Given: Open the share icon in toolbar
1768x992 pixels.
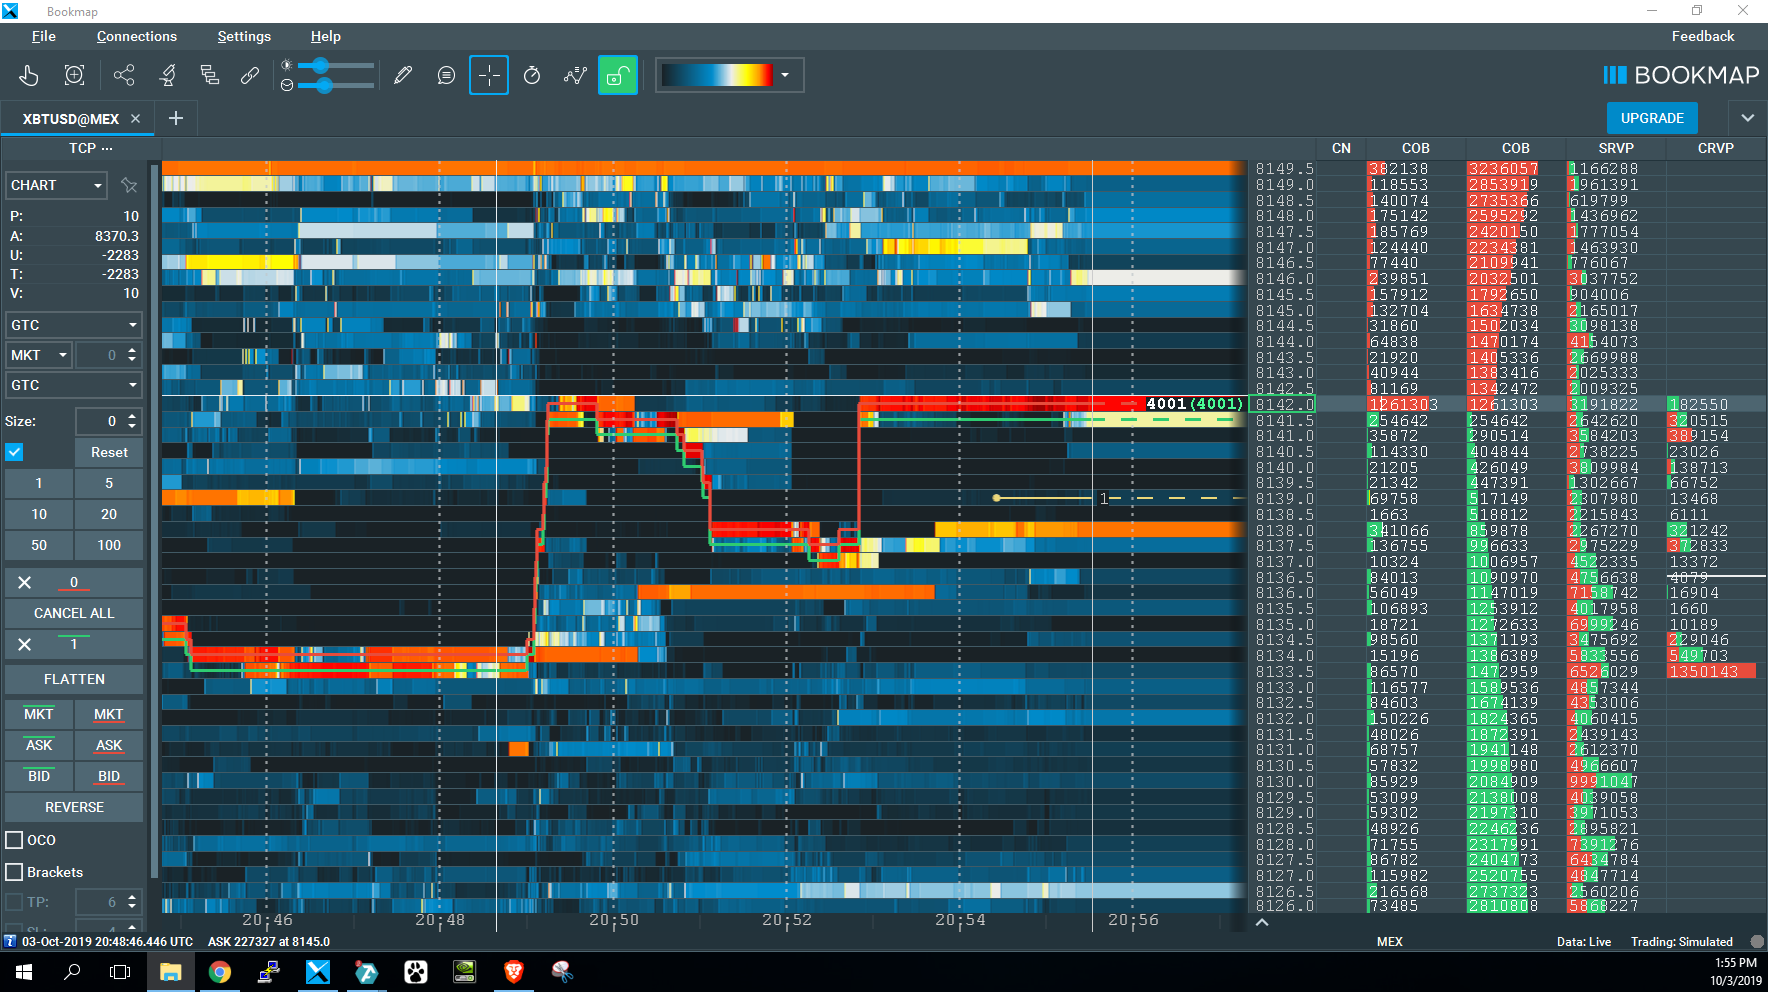Looking at the screenshot, I should (x=124, y=75).
